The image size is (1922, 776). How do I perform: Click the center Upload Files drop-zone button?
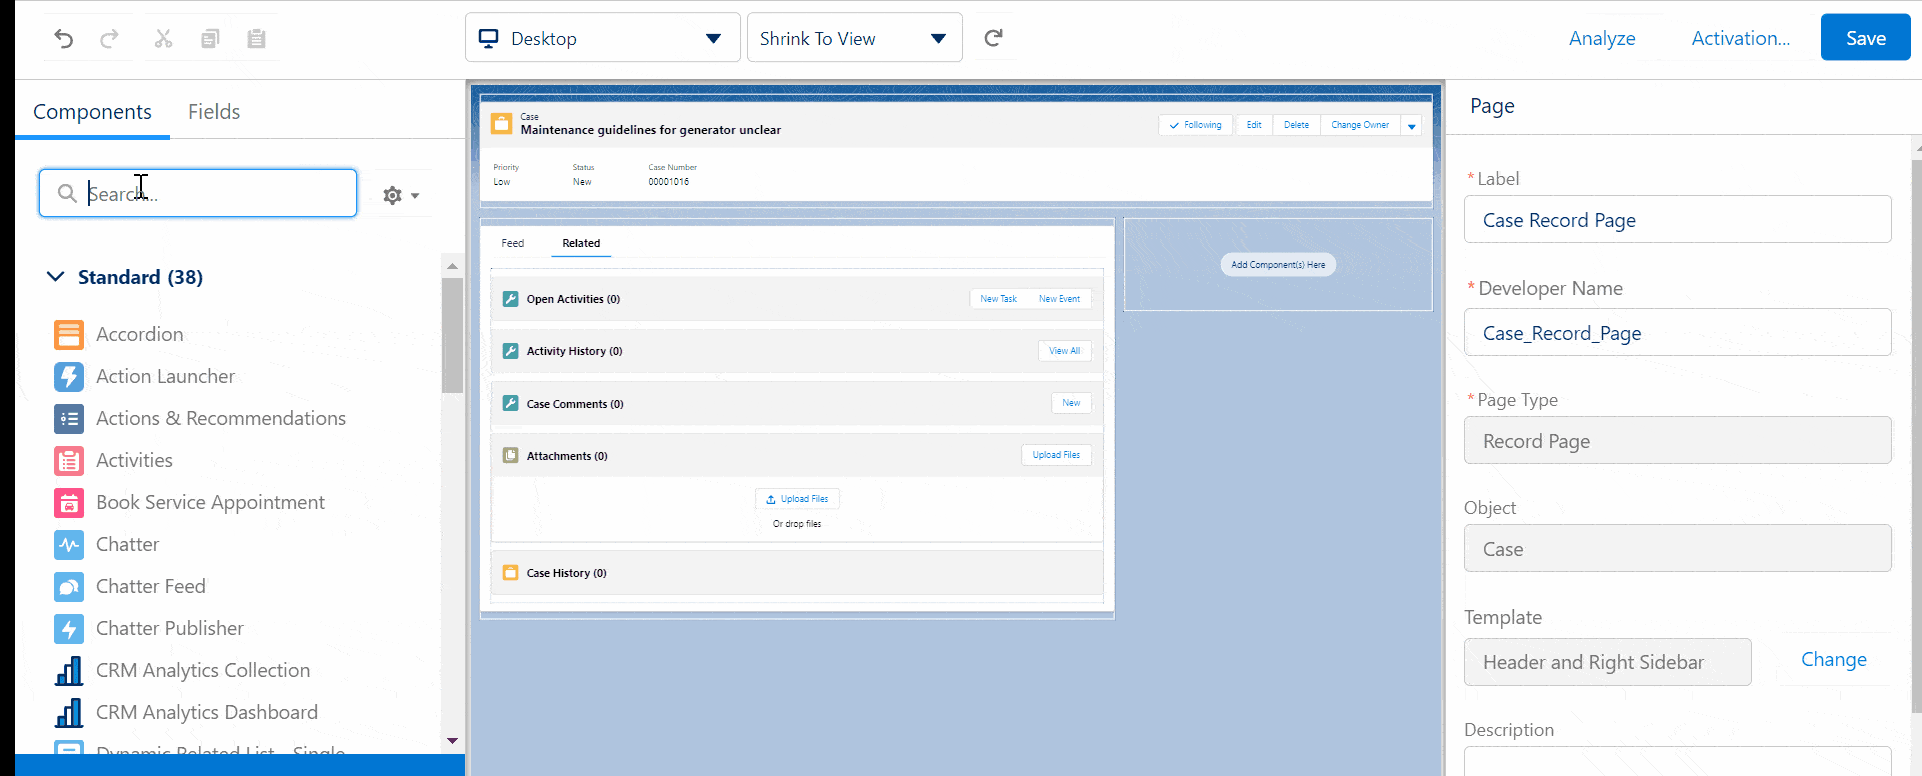[797, 499]
